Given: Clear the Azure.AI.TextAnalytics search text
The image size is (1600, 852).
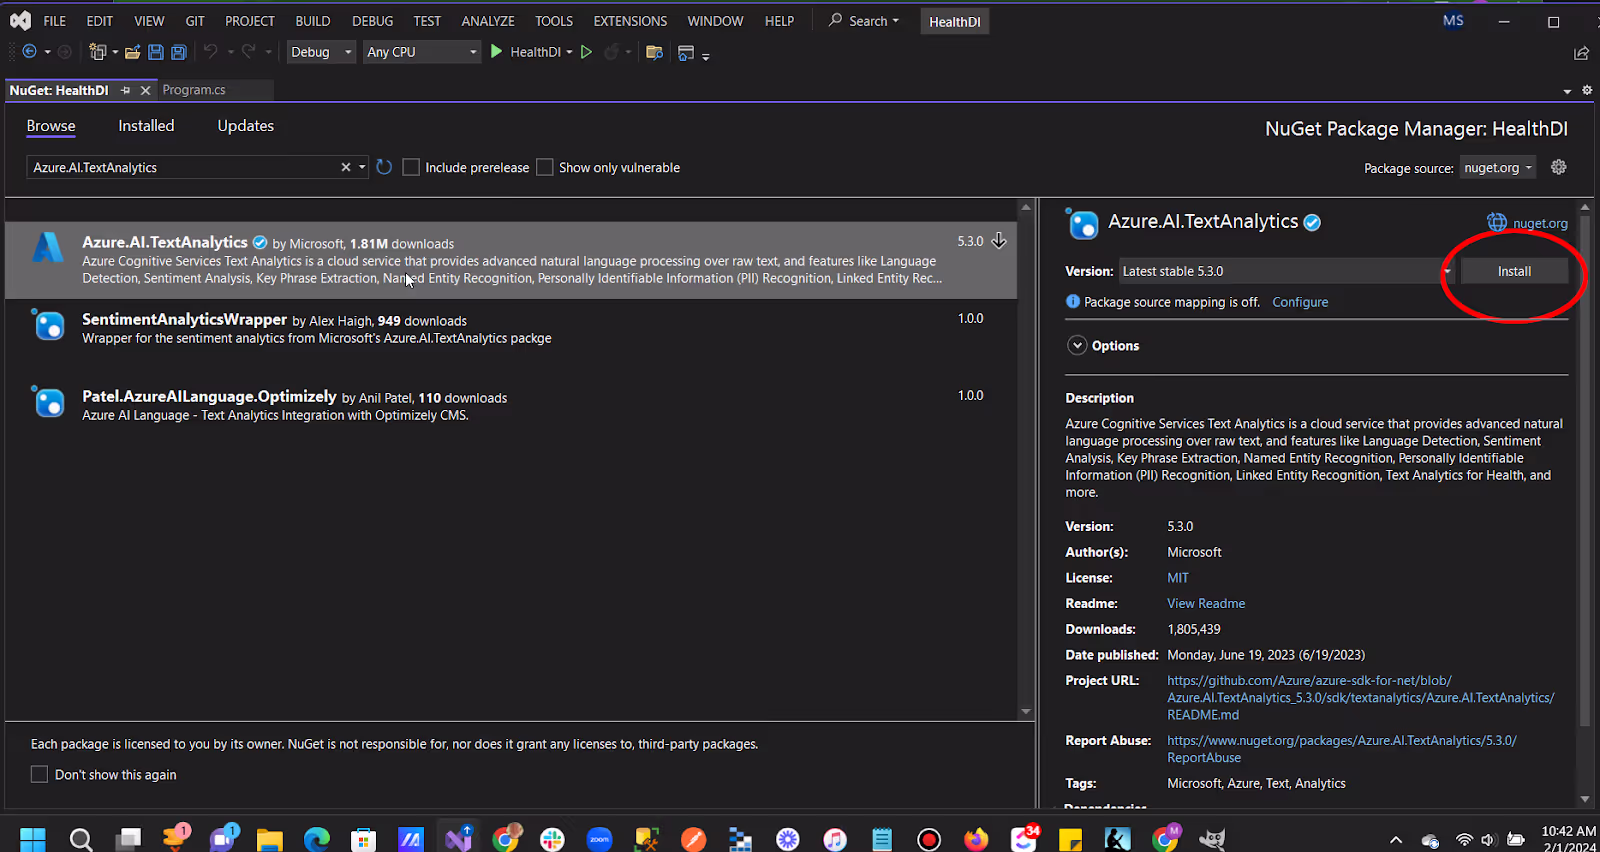Looking at the screenshot, I should 346,167.
